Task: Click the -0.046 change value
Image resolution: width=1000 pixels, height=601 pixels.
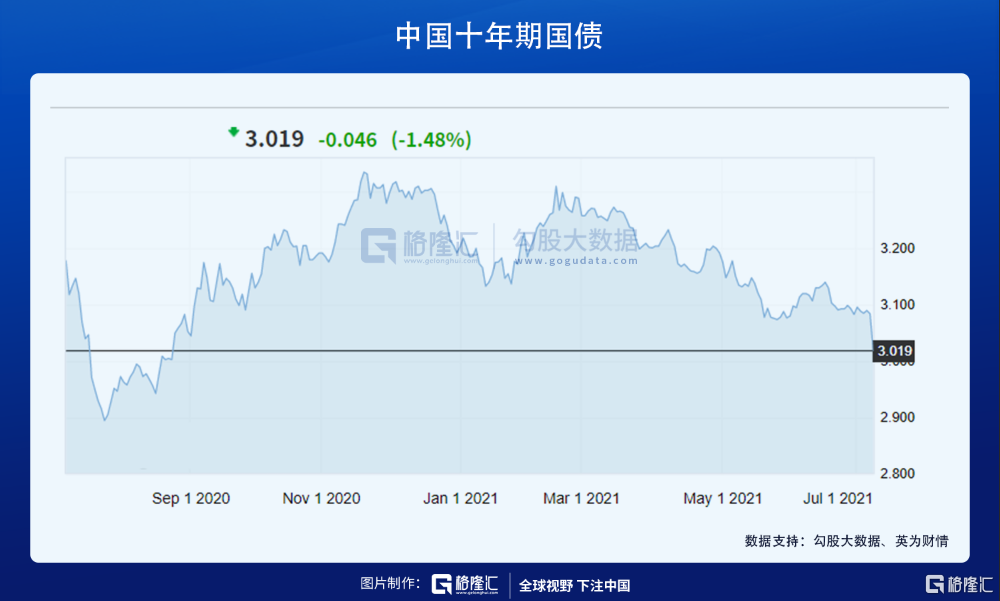Action: (x=347, y=141)
